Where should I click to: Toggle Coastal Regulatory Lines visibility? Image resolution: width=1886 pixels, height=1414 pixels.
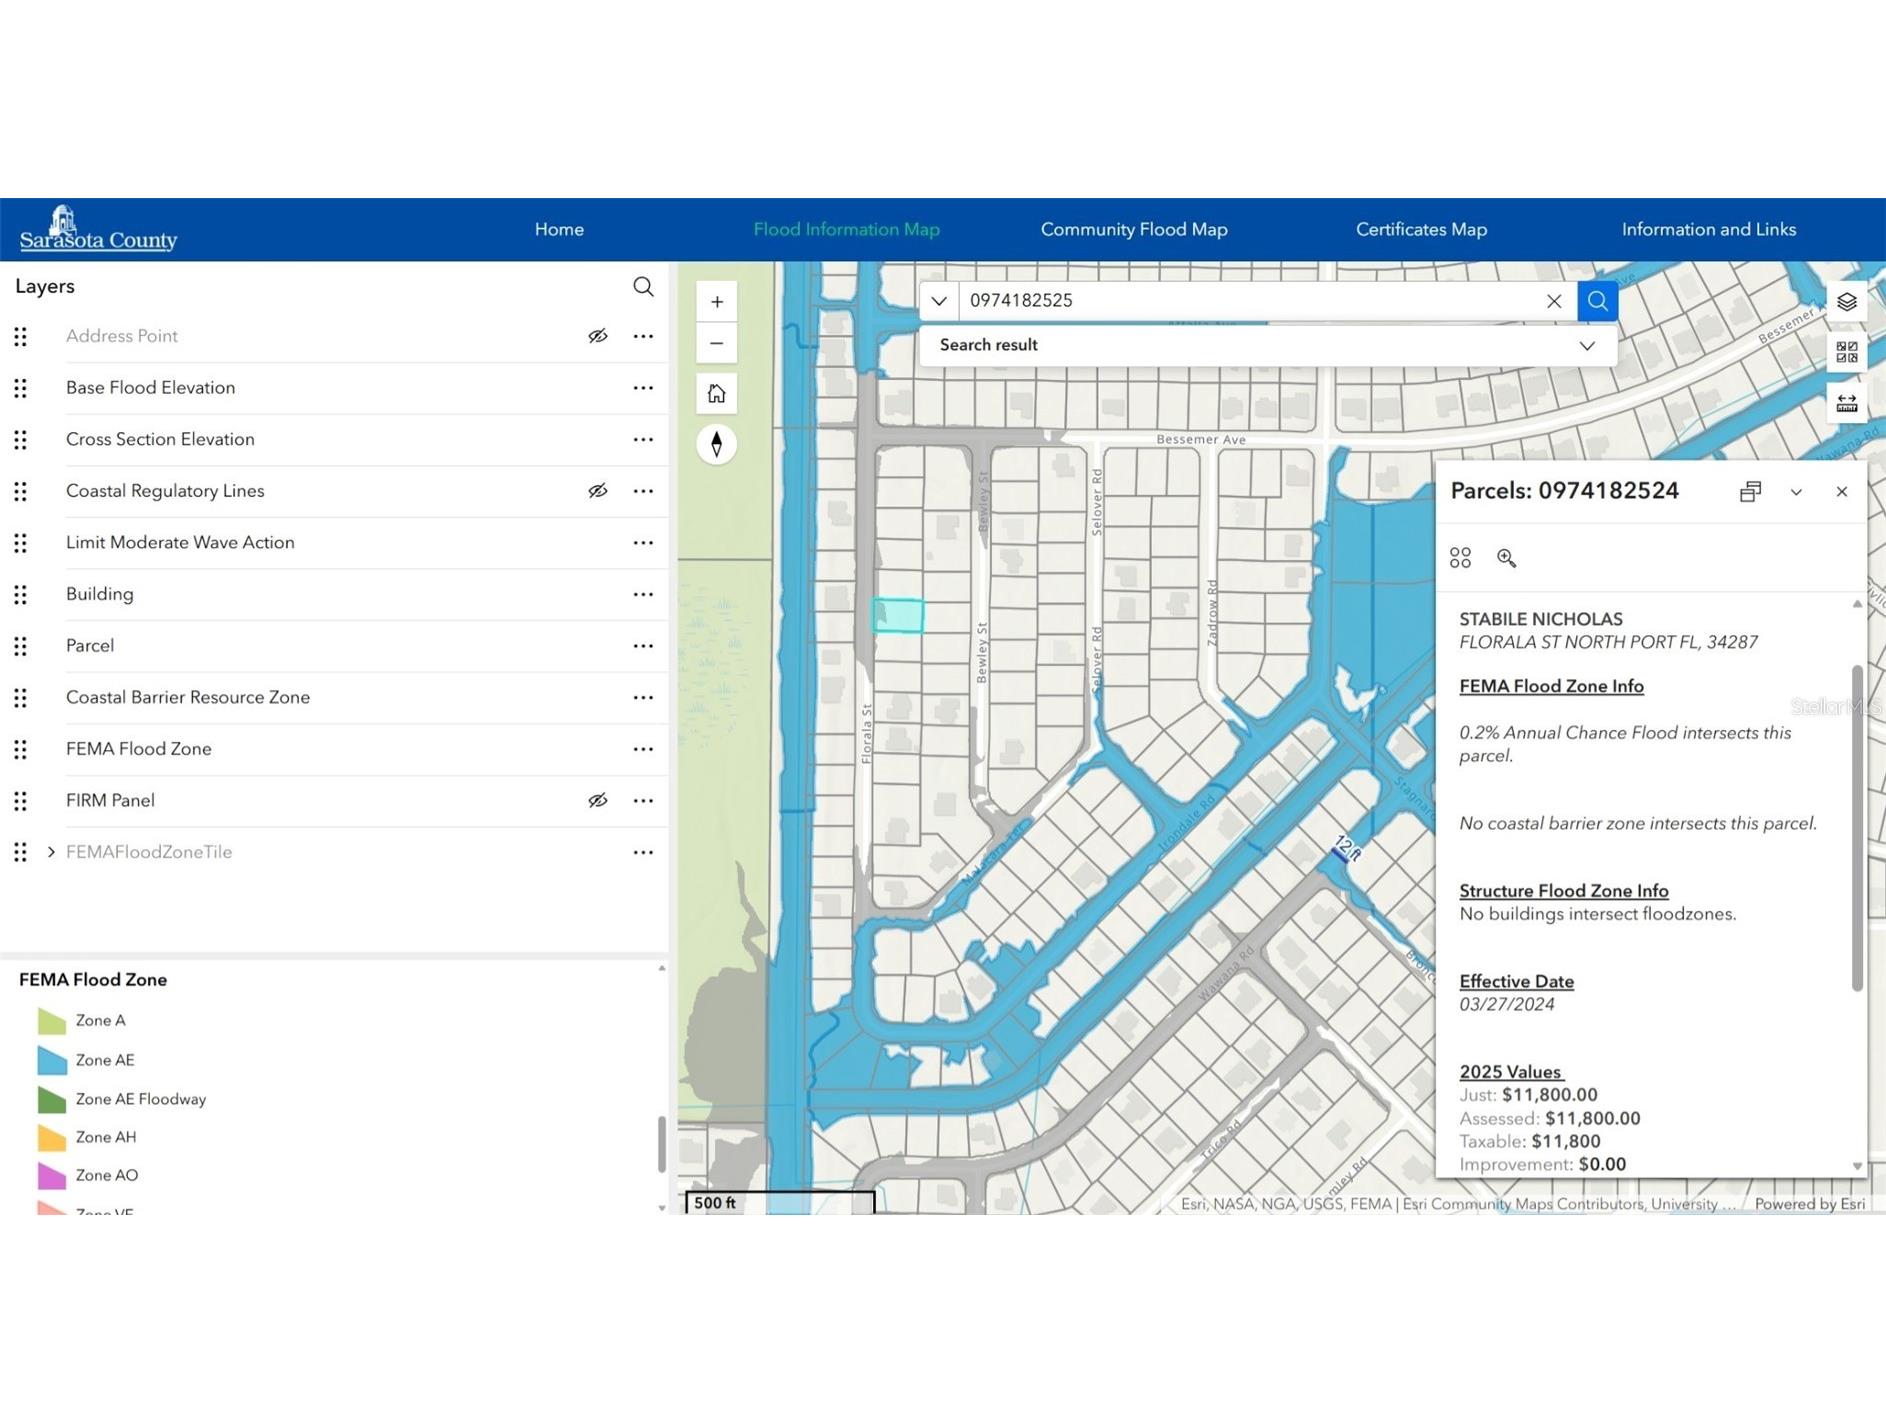click(597, 491)
